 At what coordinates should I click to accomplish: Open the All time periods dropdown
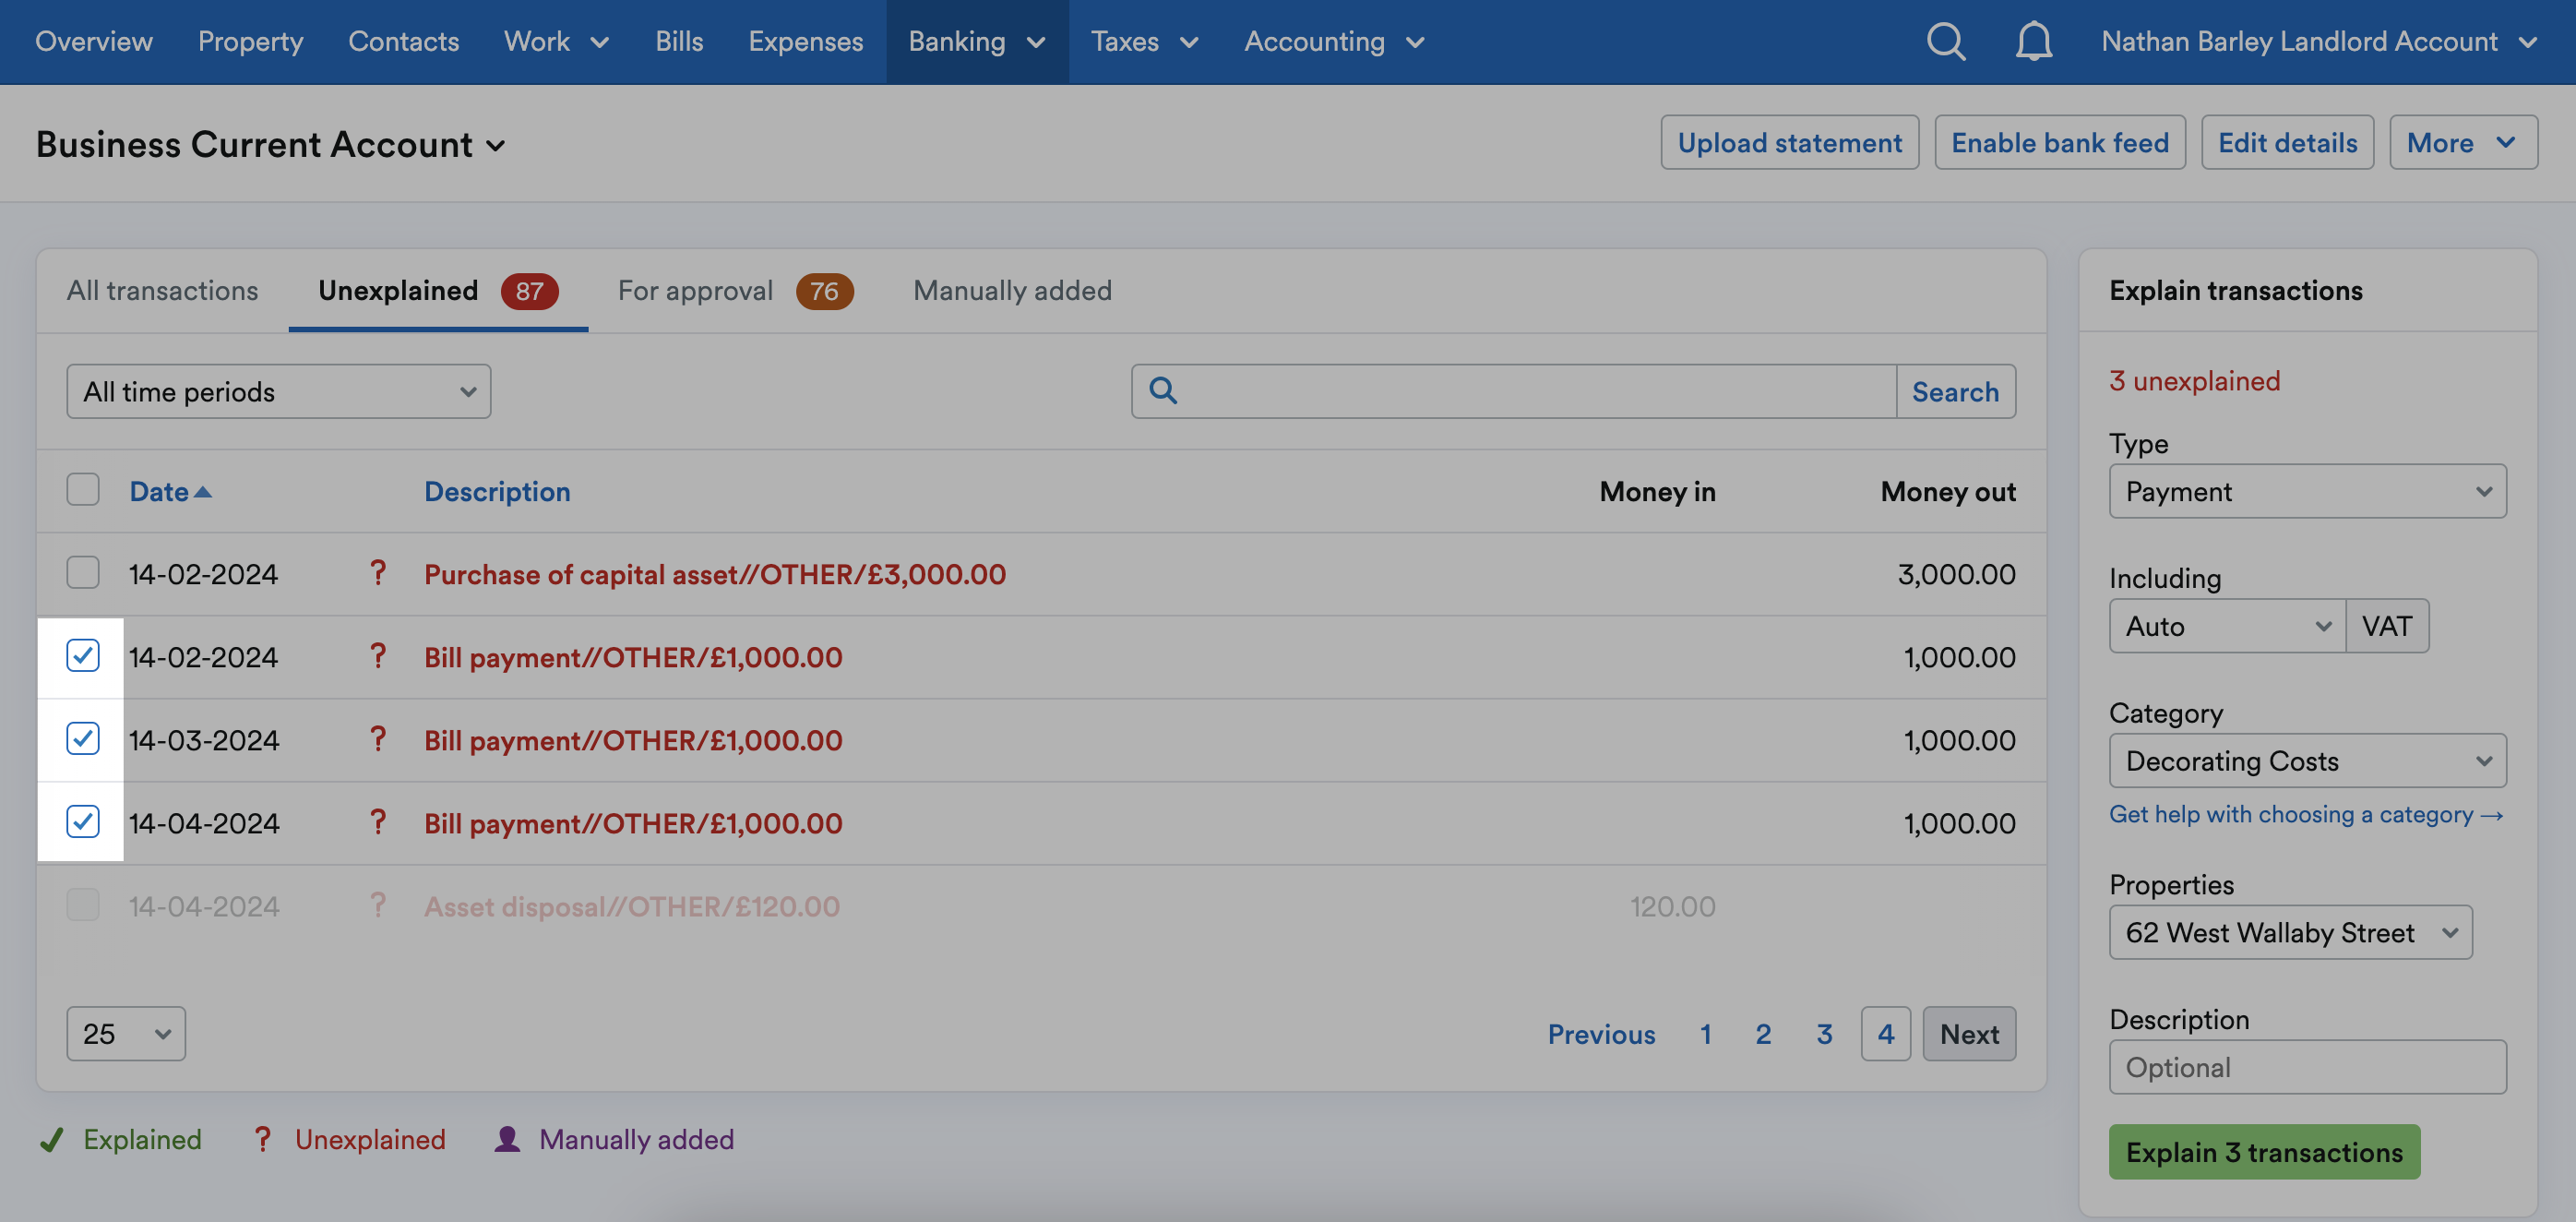tap(279, 391)
